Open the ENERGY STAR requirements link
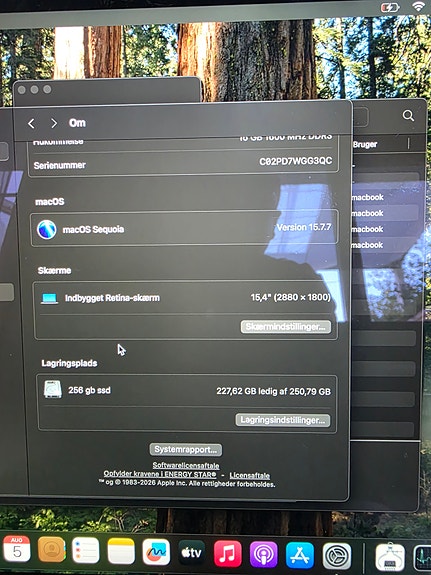This screenshot has width=431, height=575. click(160, 474)
